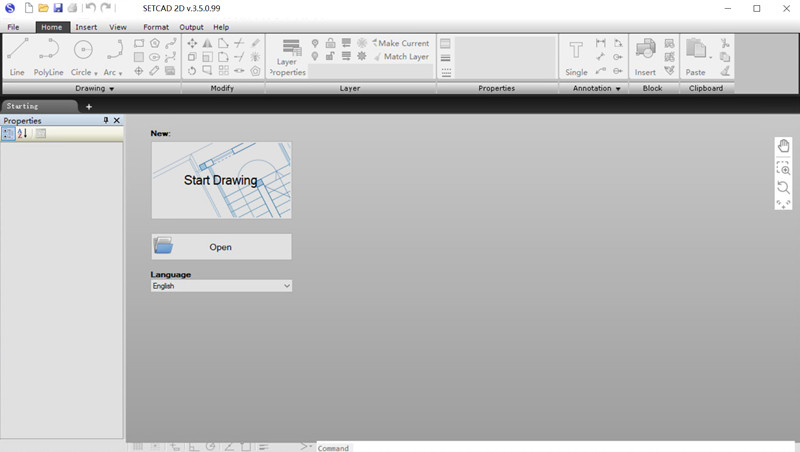Select the Arc tool
Viewport: 800px width, 452px height.
114,57
